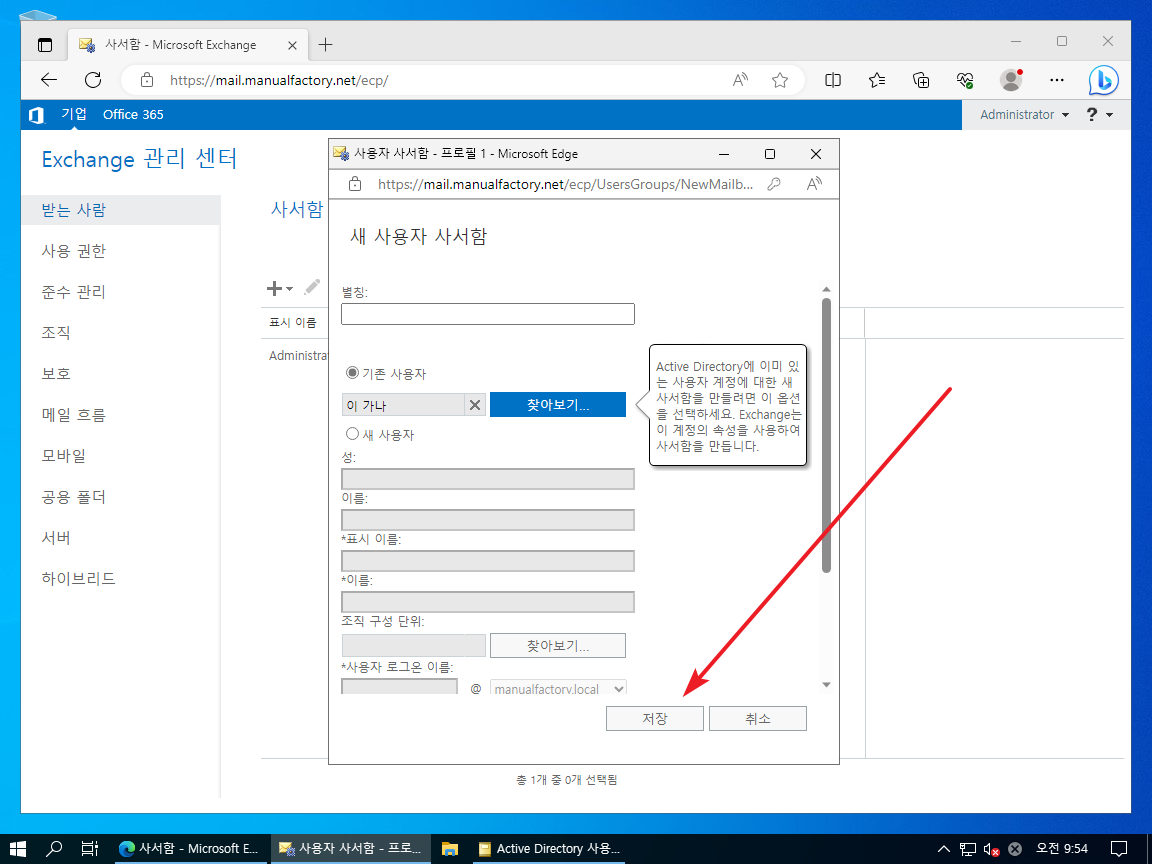Image resolution: width=1152 pixels, height=864 pixels.
Task: Click the edit pencil icon in mailbox toolbar
Action: click(312, 287)
